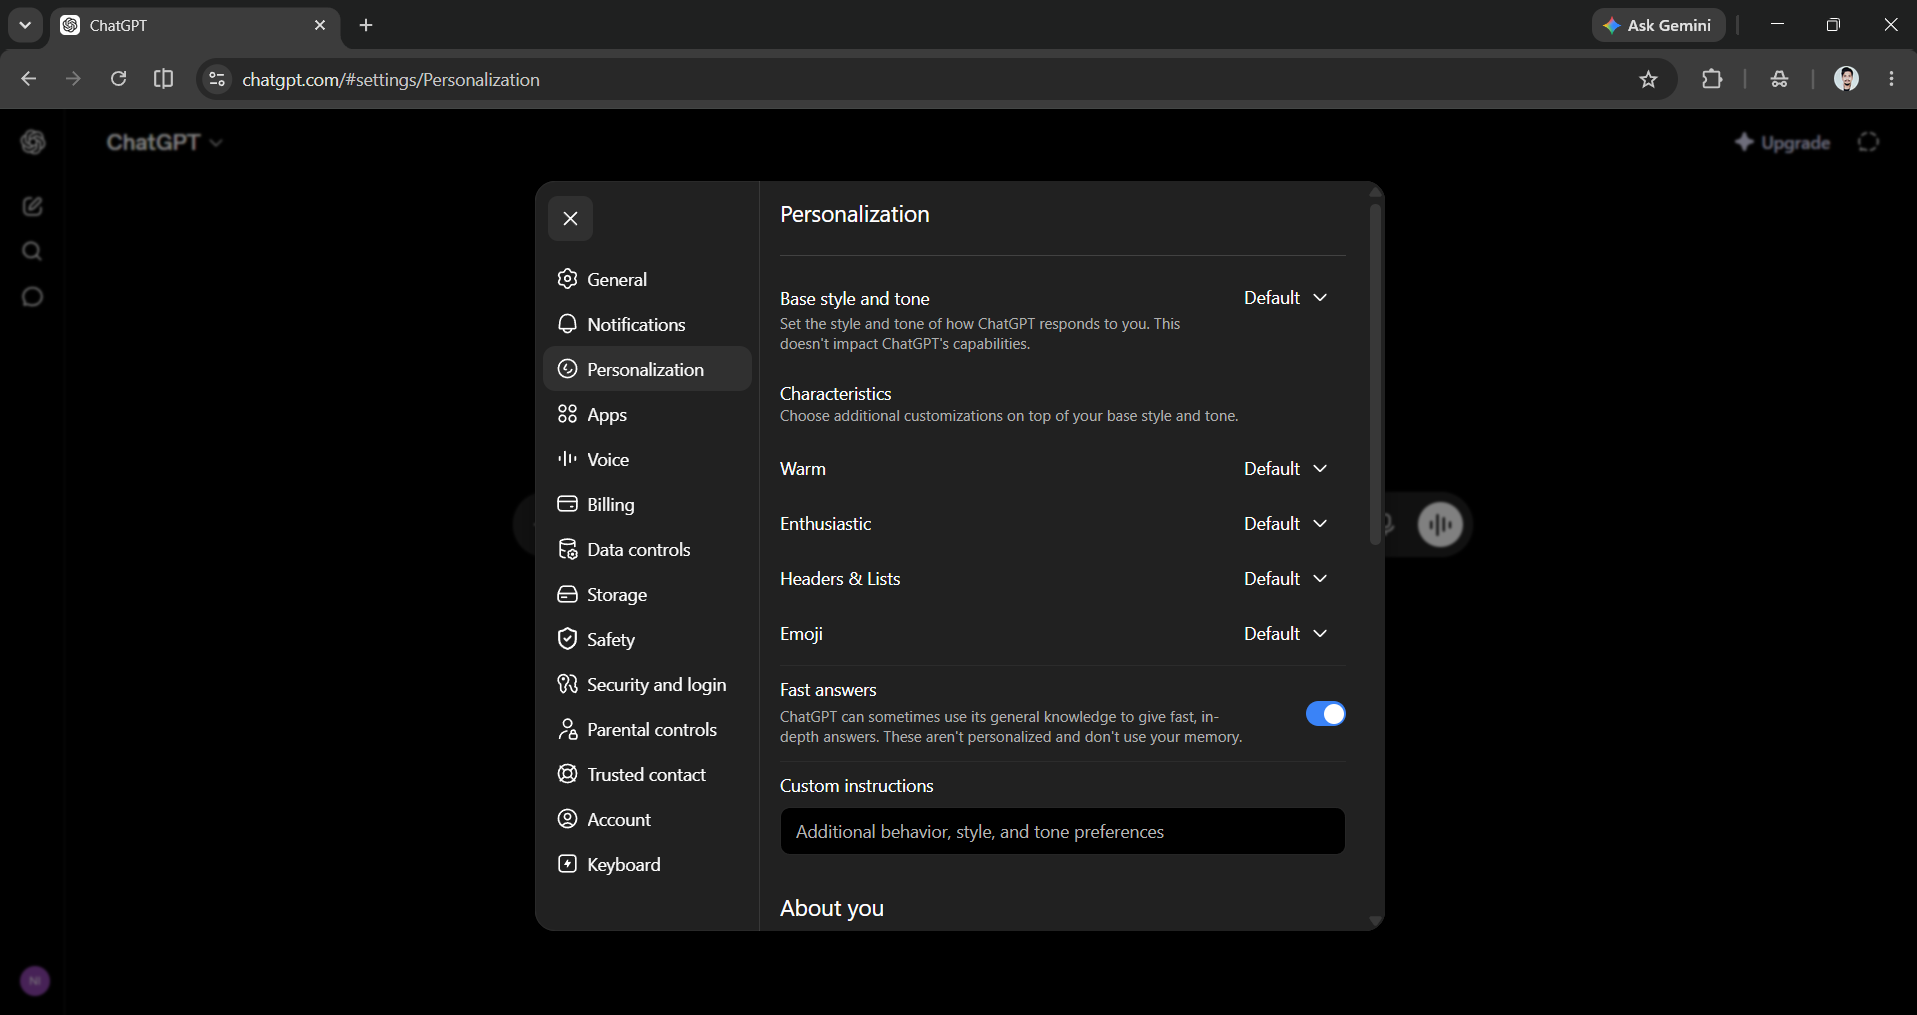Click the chat bubble sidebar icon
Screen dimensions: 1917x1015
click(33, 296)
